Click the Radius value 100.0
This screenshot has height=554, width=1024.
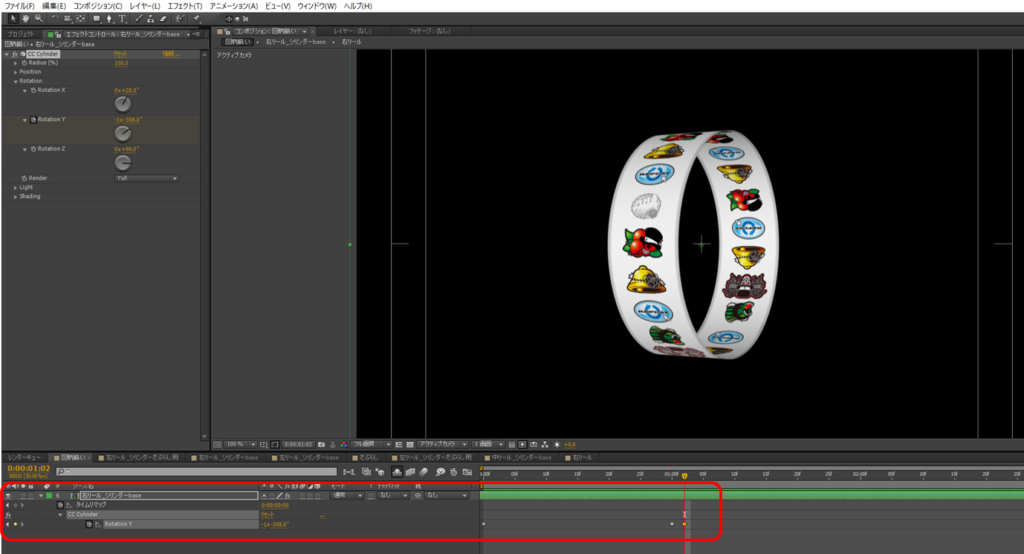(x=121, y=63)
